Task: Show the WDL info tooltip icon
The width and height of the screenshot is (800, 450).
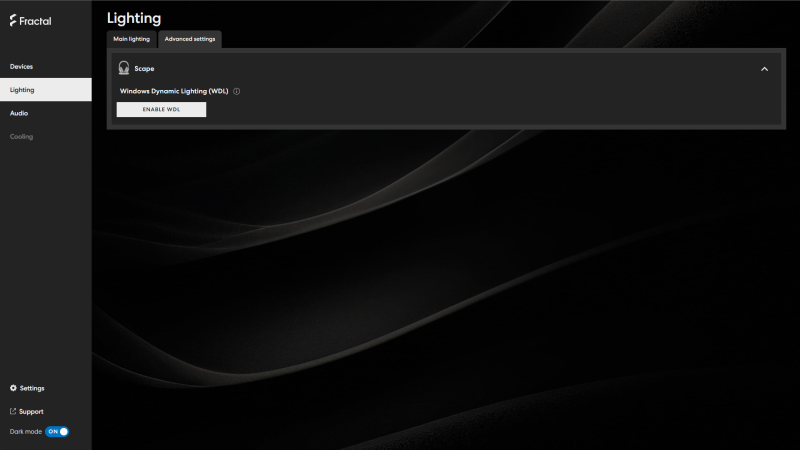Action: (237, 91)
